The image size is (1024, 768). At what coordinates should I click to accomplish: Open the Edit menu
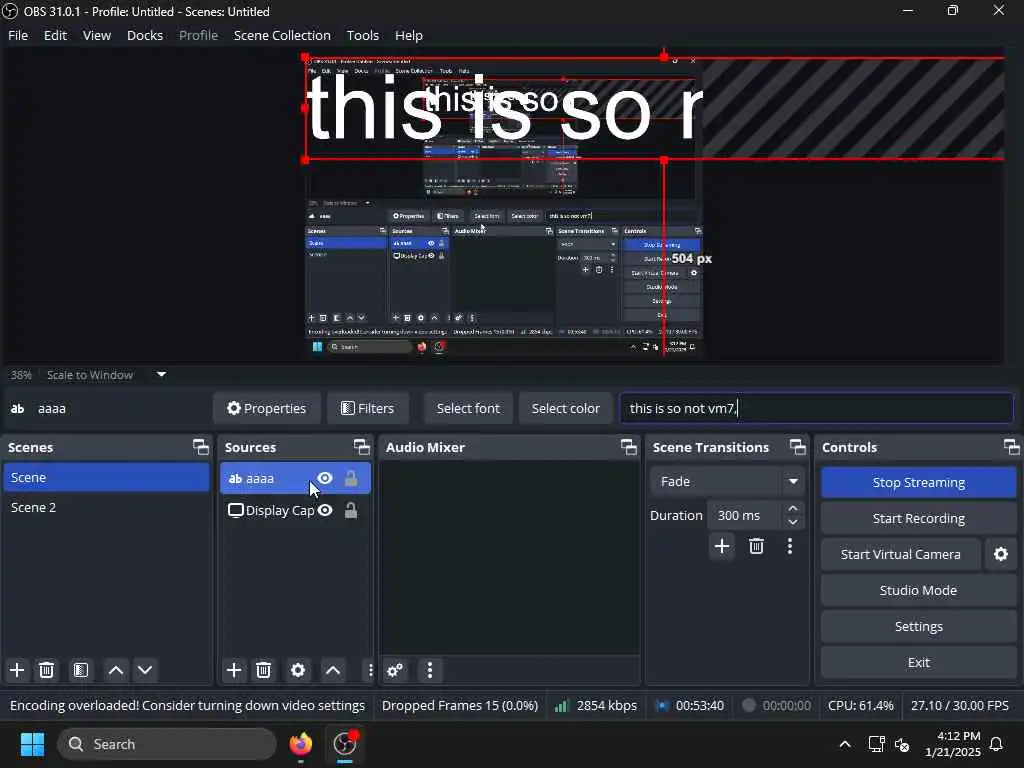pos(56,35)
